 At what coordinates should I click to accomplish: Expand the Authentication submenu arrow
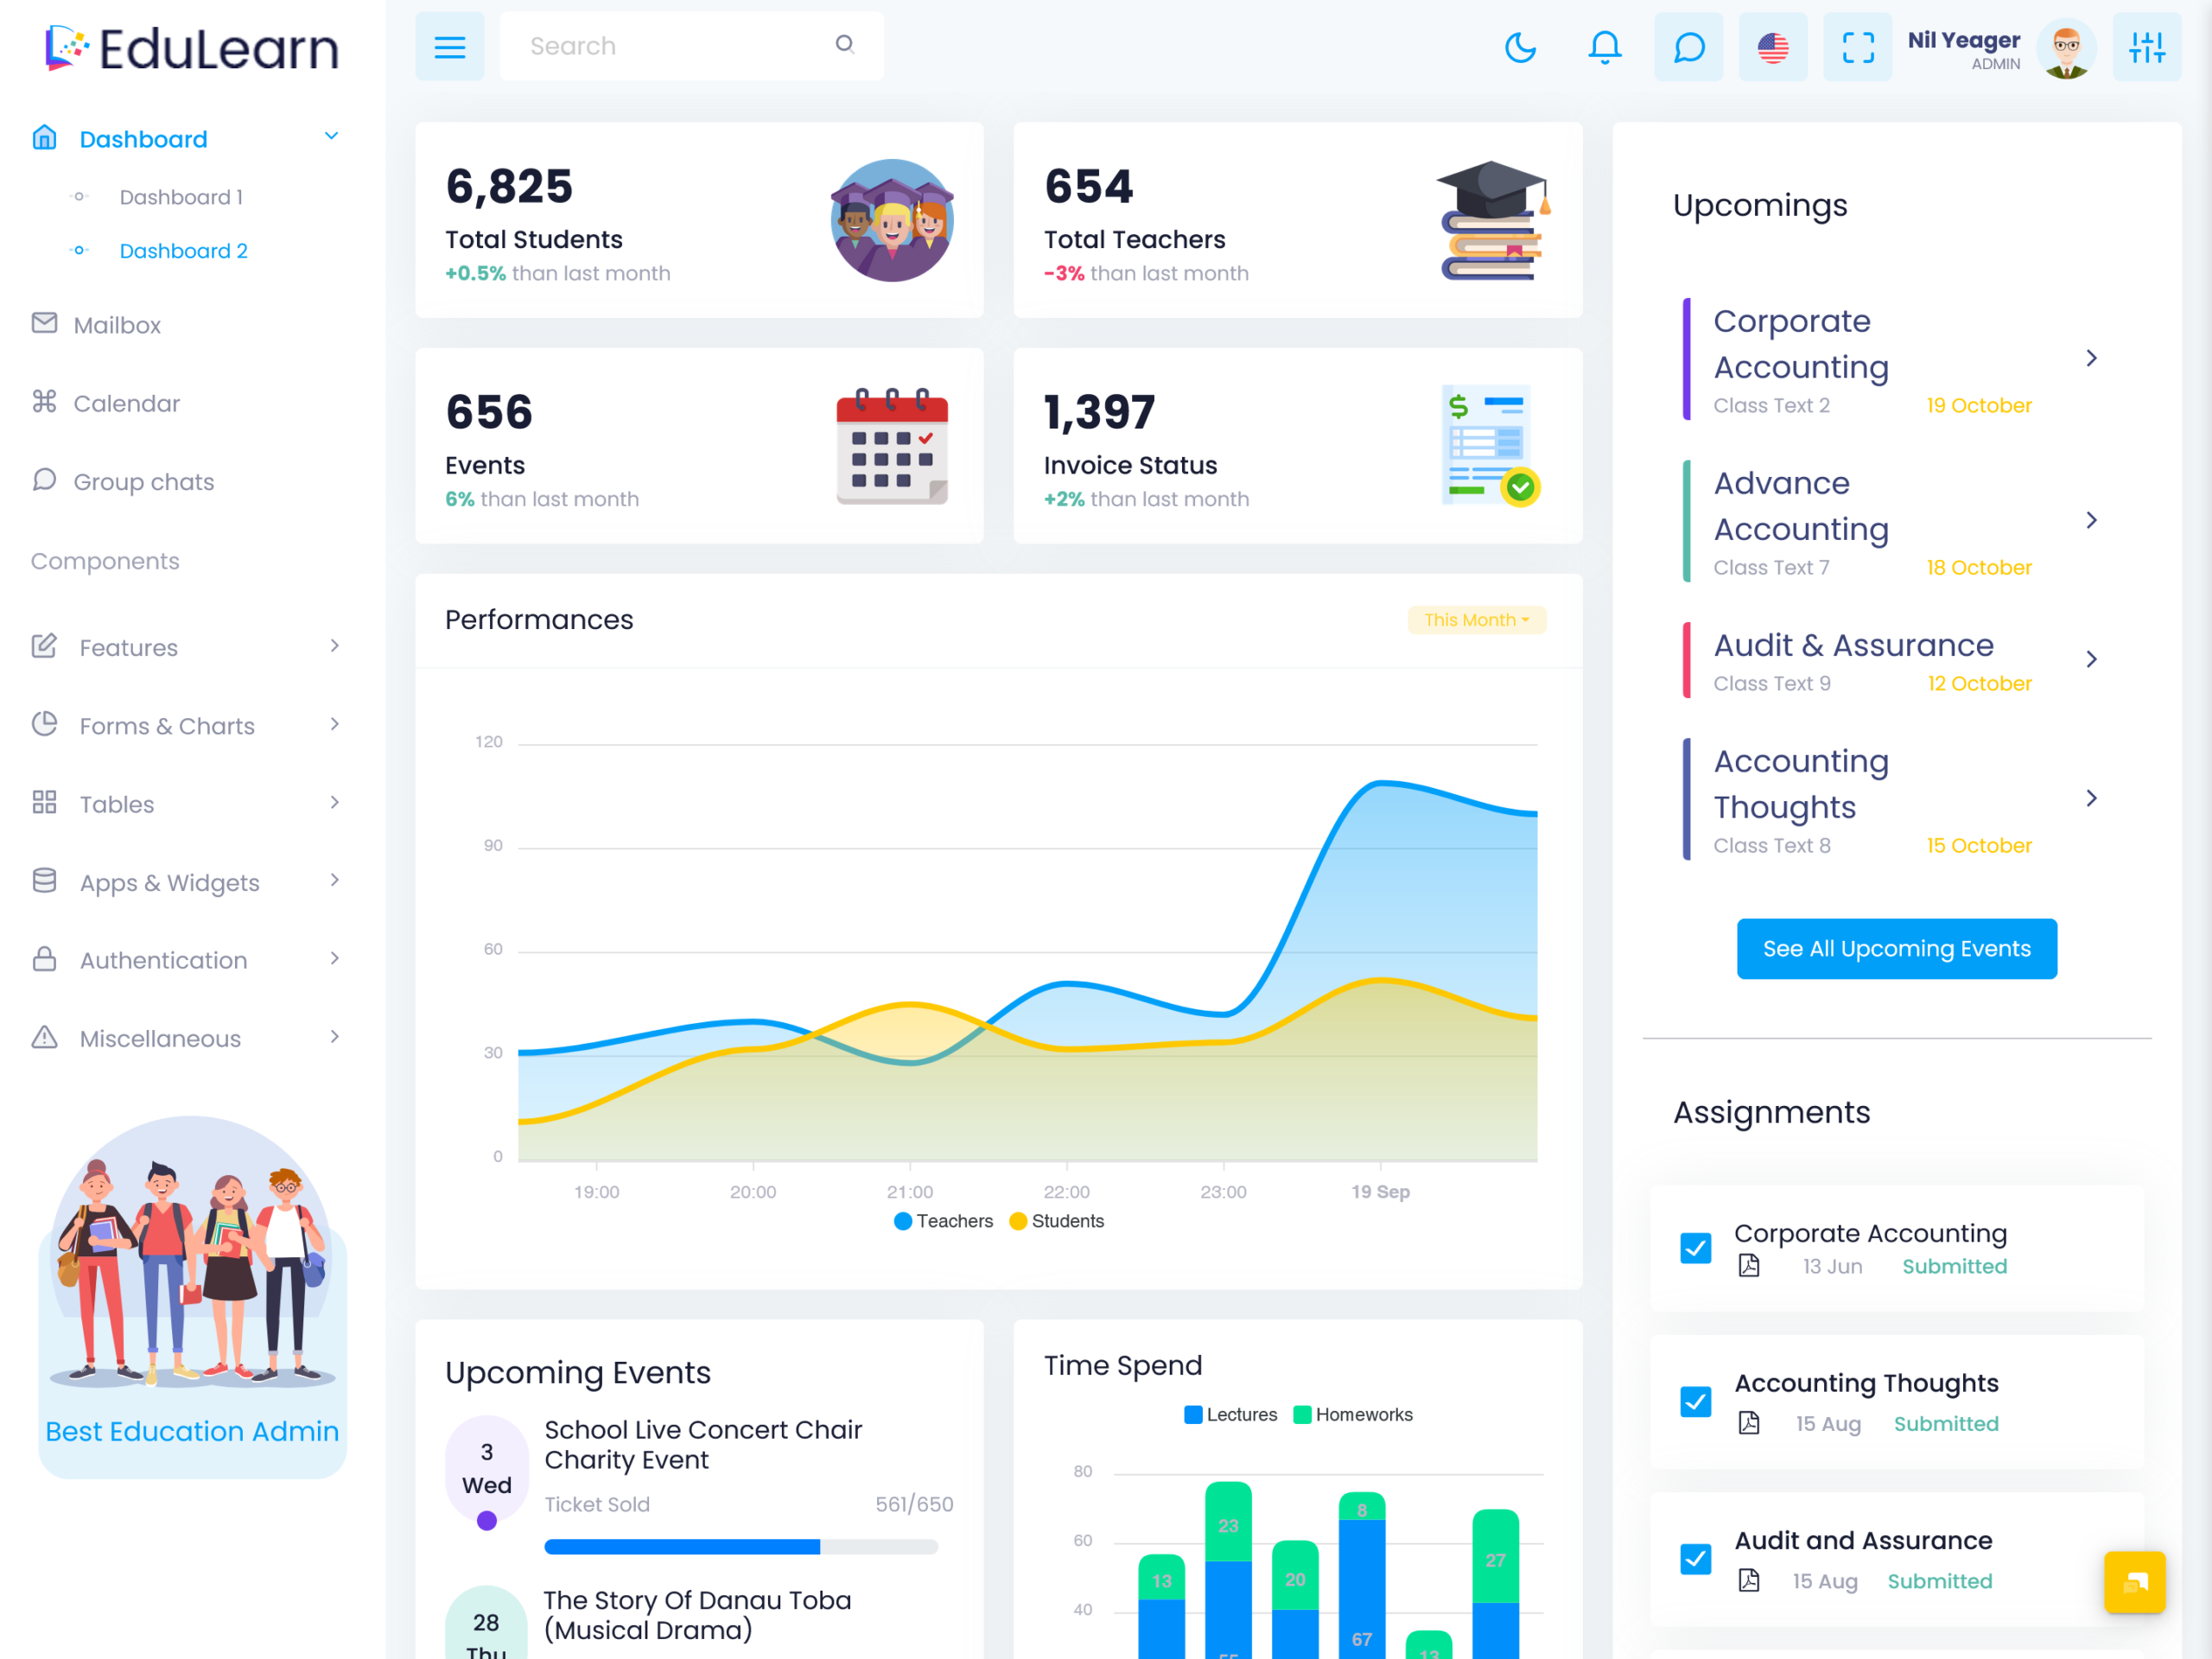pos(335,958)
